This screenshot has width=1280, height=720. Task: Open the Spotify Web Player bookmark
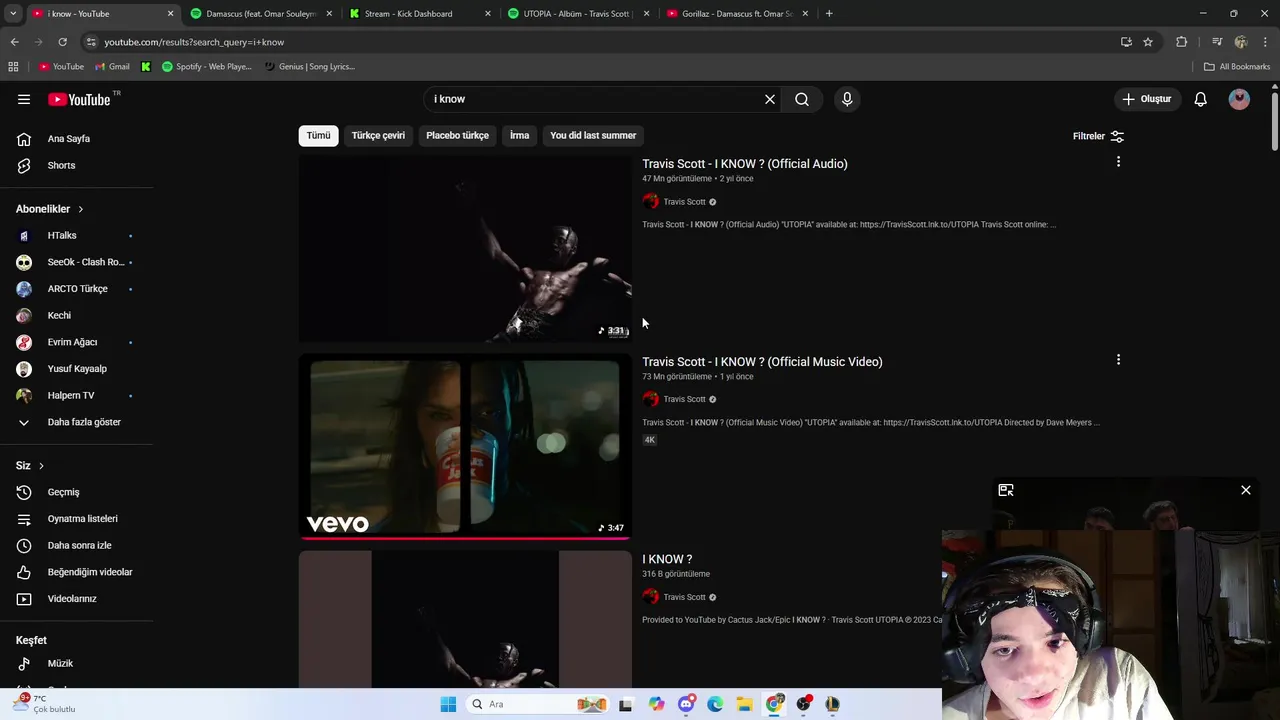point(207,67)
